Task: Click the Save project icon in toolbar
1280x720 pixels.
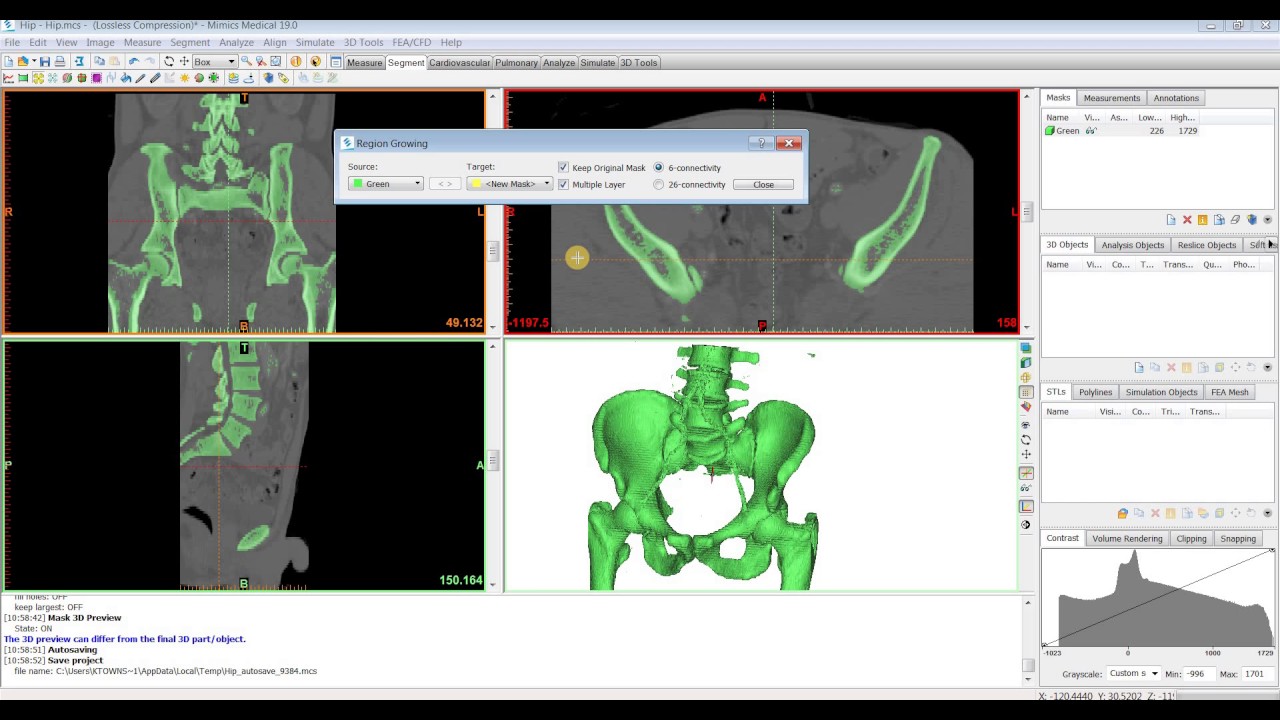Action: tap(45, 62)
